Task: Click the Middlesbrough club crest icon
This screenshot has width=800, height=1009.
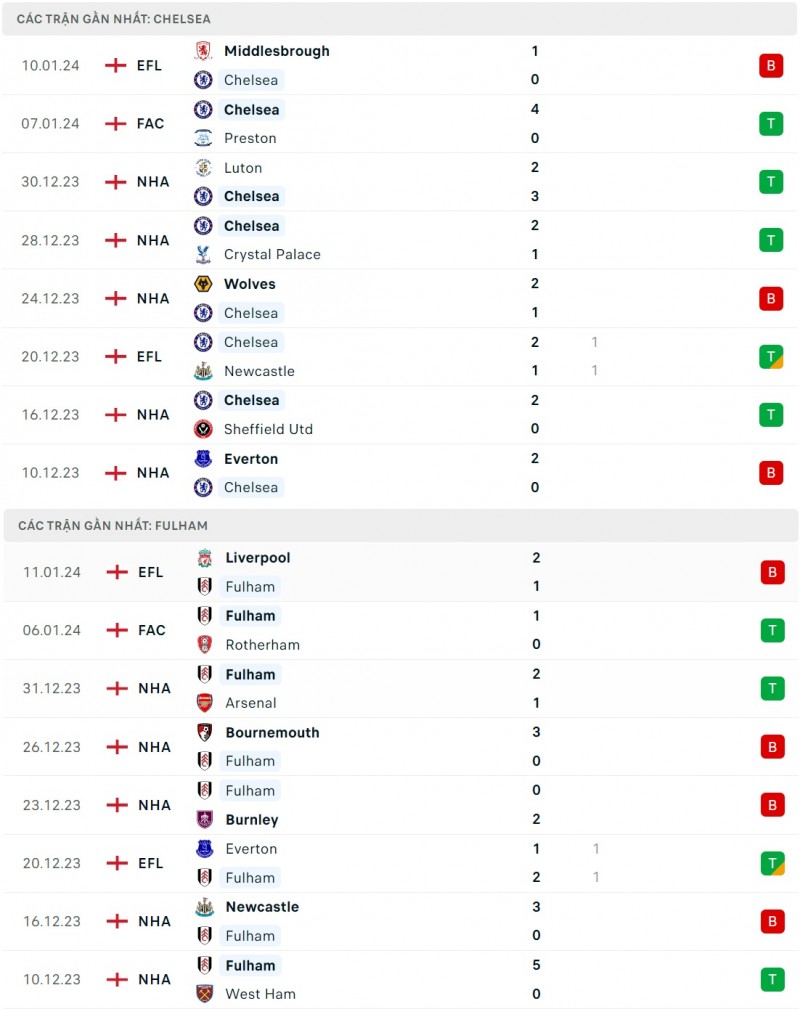Action: pos(203,51)
